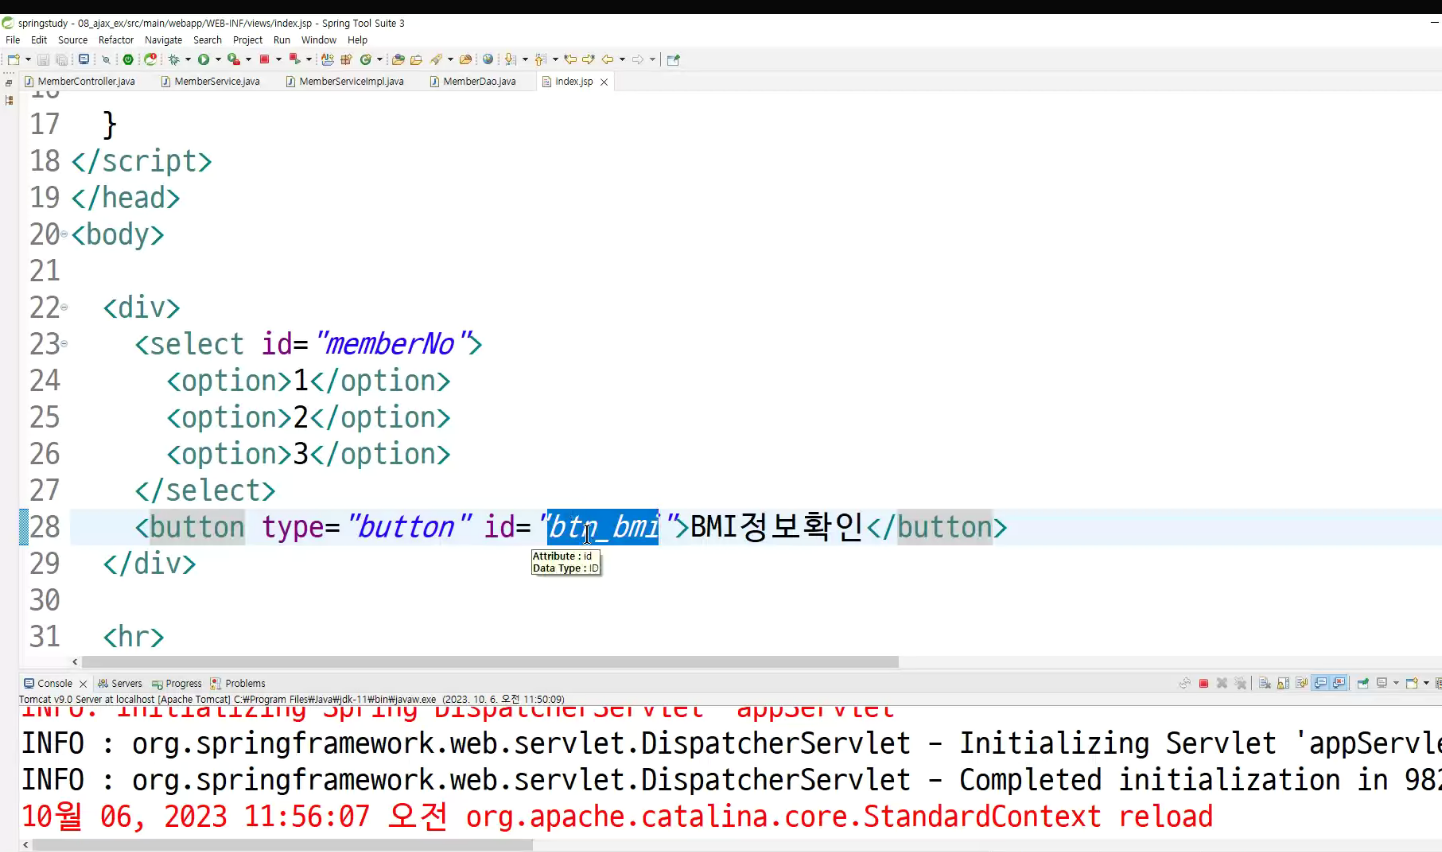Viewport: 1442px width, 852px height.
Task: Navigate Forward with the grey right arrow
Action: tap(638, 60)
